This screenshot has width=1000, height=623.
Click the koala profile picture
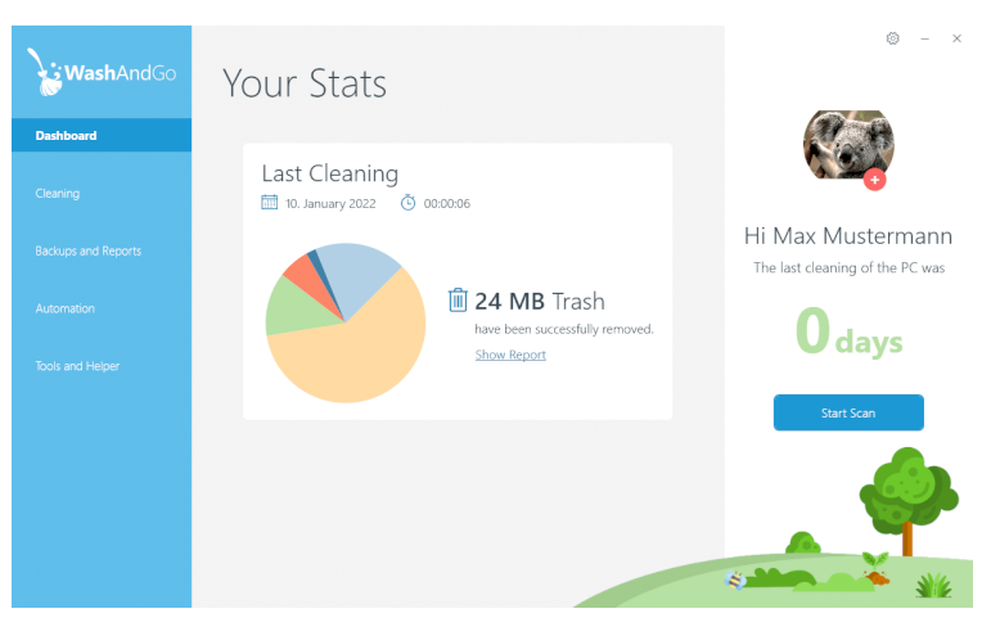tap(848, 145)
